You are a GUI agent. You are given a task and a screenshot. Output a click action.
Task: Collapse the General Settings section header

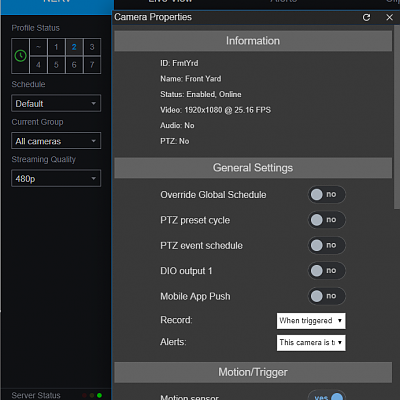[x=253, y=168]
